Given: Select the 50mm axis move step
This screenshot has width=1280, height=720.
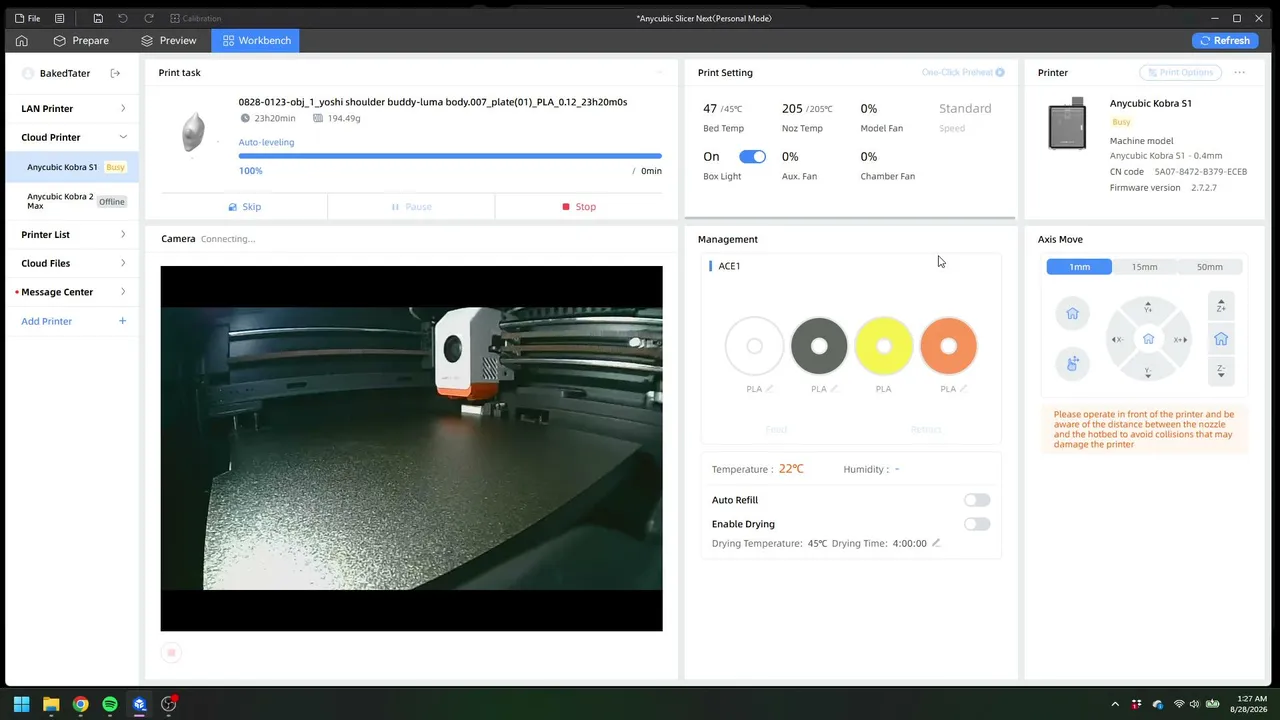Looking at the screenshot, I should [x=1209, y=267].
